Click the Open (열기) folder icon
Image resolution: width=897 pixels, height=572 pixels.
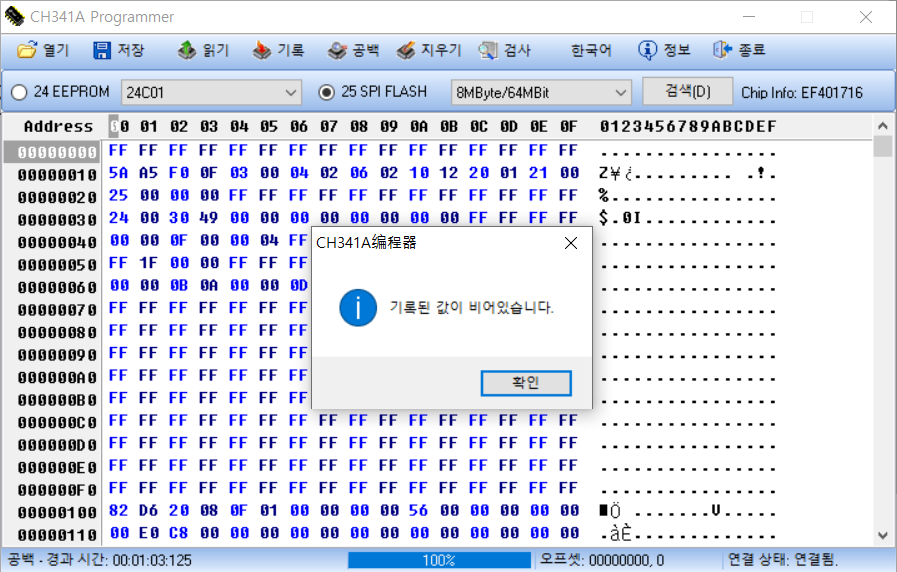tap(26, 50)
